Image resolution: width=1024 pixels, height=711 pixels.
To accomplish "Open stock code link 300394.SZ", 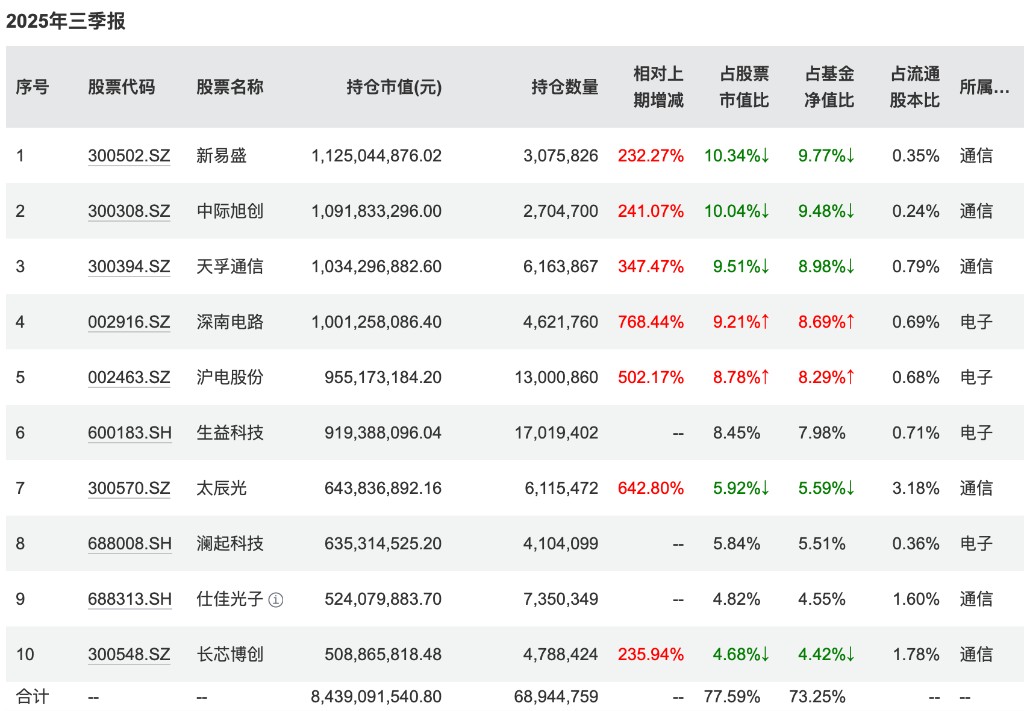I will tap(129, 267).
